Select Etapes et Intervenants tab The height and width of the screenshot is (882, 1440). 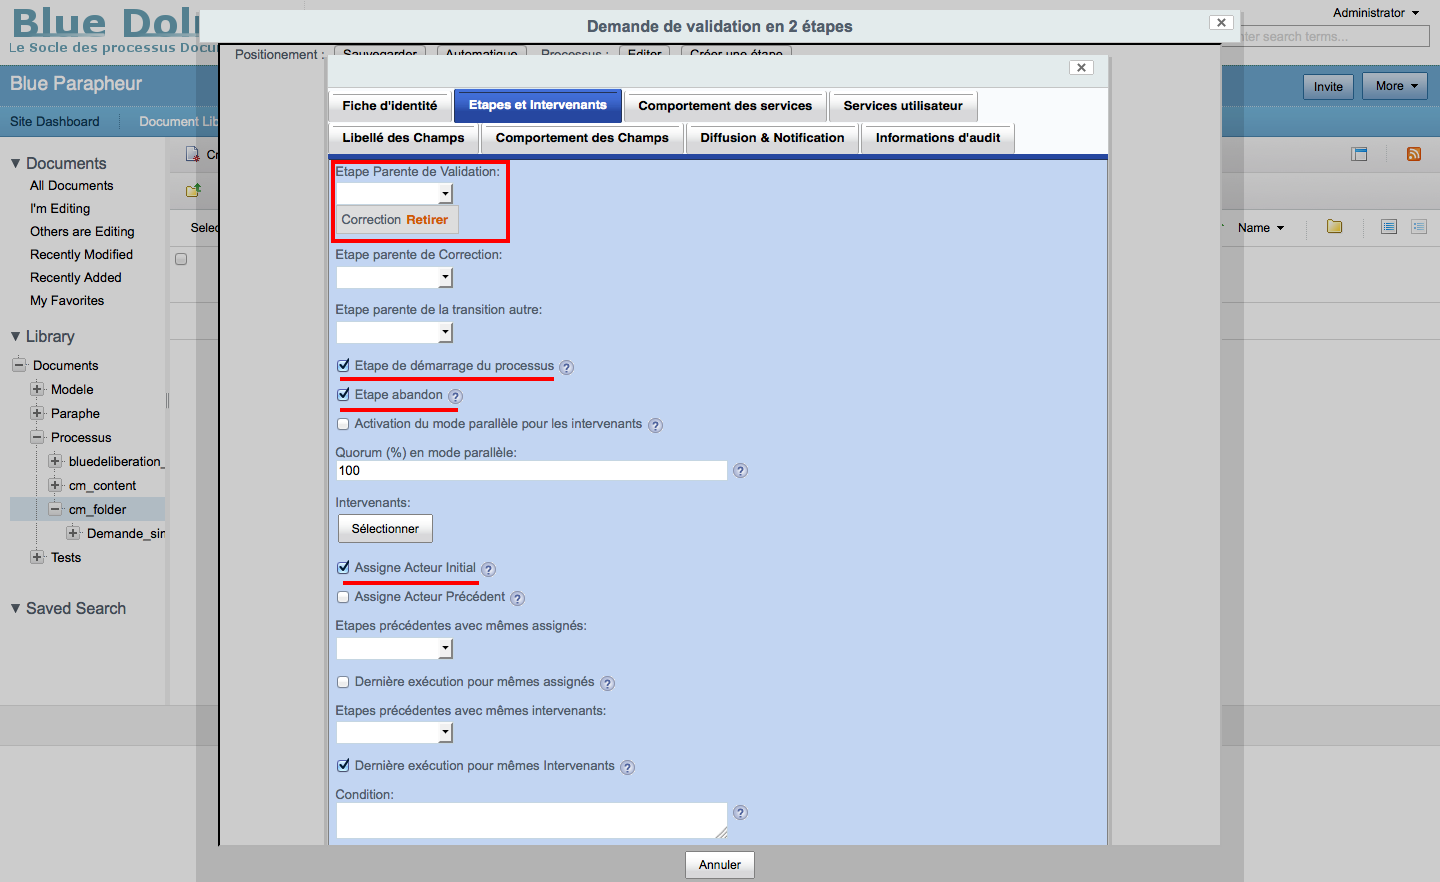click(x=538, y=105)
